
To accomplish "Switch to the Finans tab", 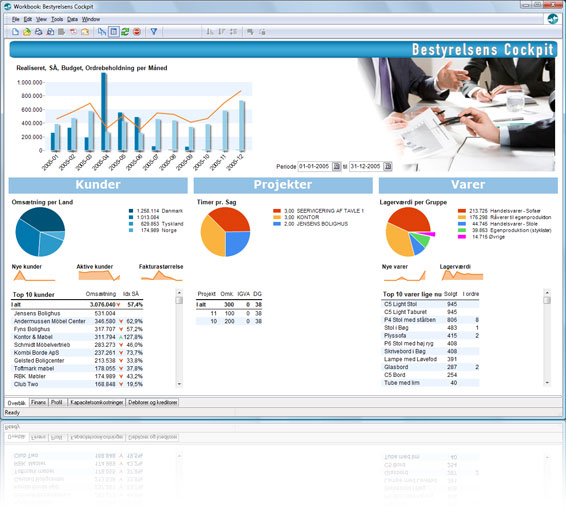I will tap(38, 402).
